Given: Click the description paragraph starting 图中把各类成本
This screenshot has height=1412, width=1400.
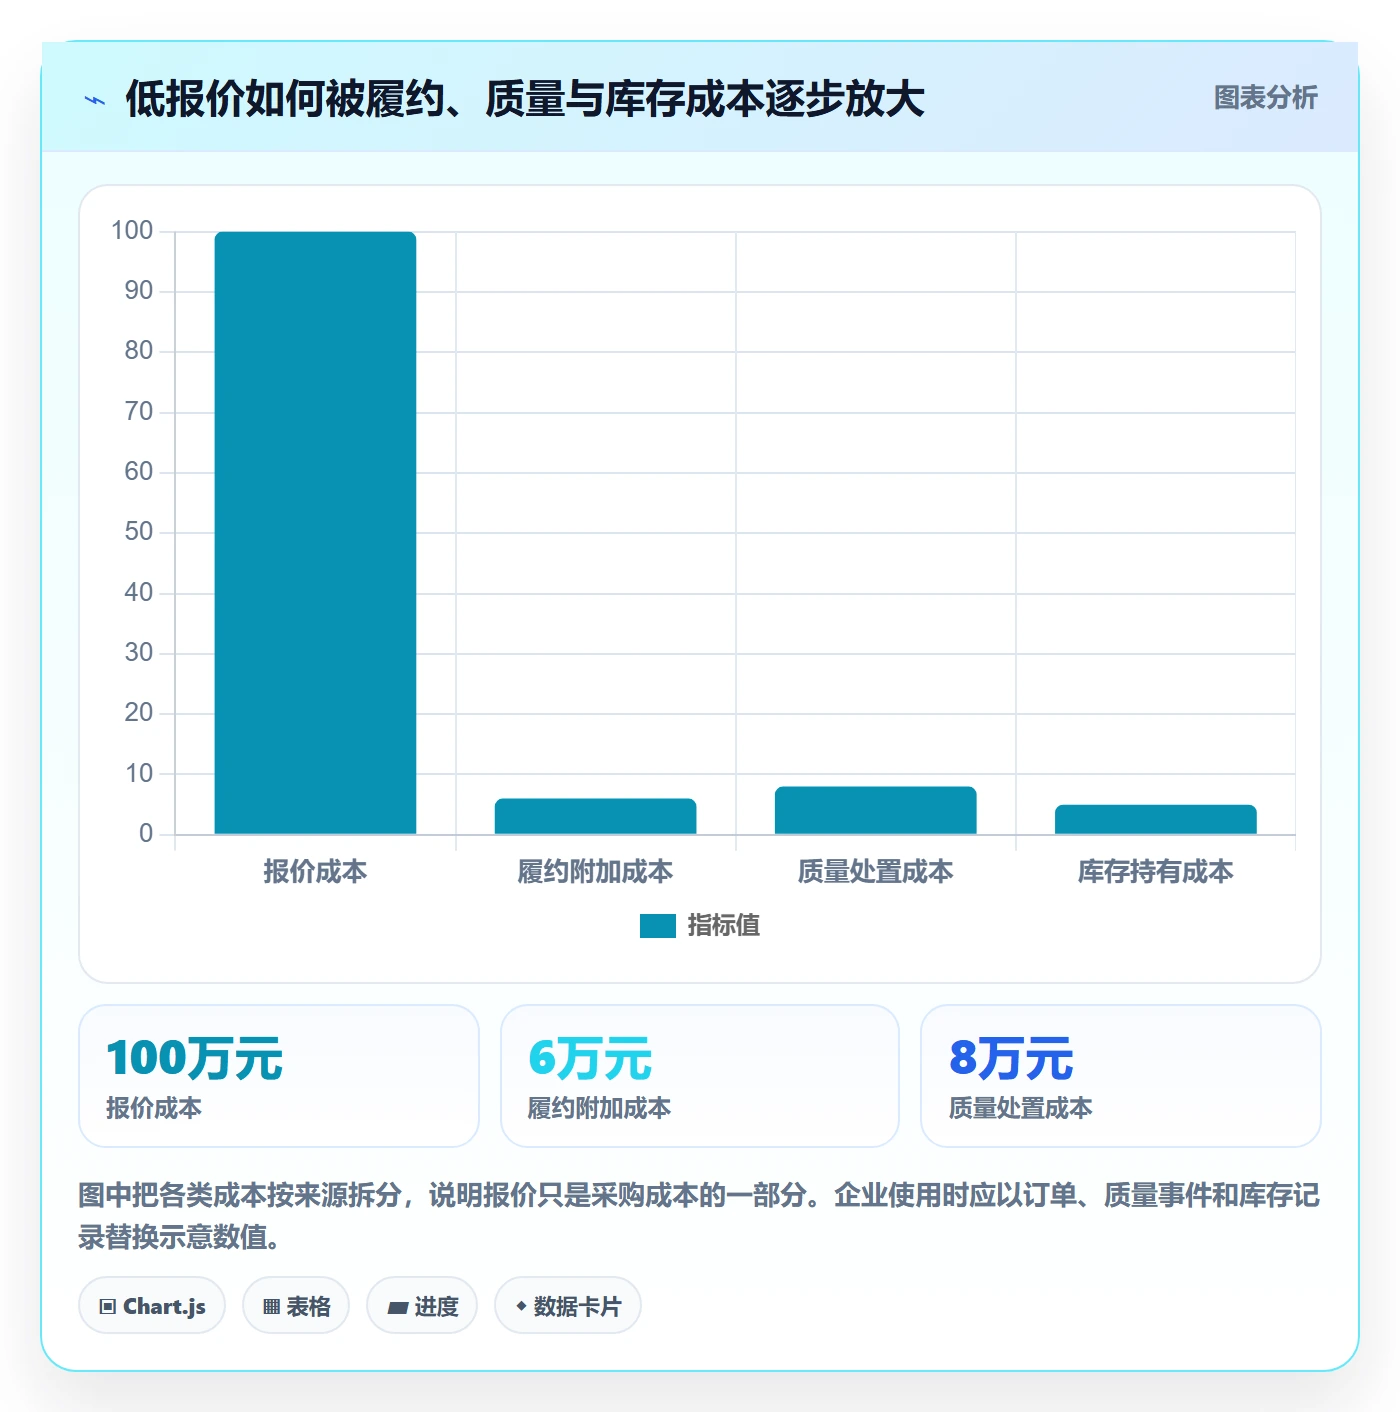Looking at the screenshot, I should point(699,1216).
